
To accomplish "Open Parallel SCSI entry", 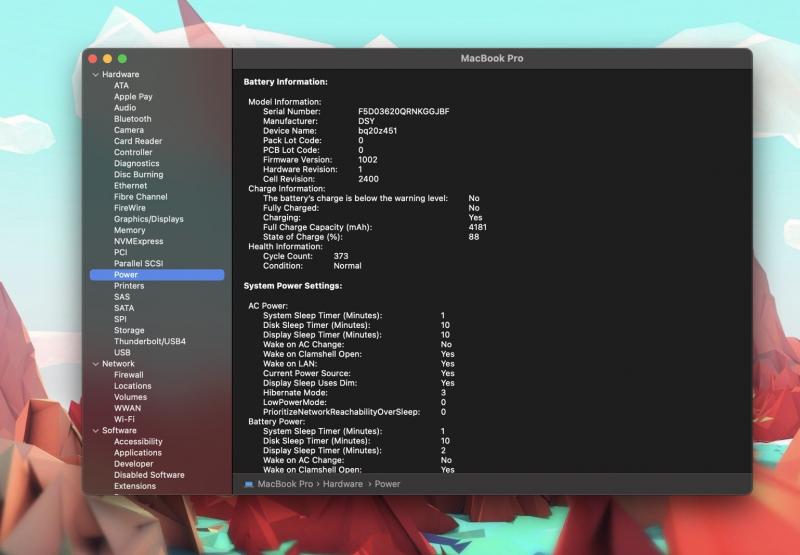I will pos(138,264).
